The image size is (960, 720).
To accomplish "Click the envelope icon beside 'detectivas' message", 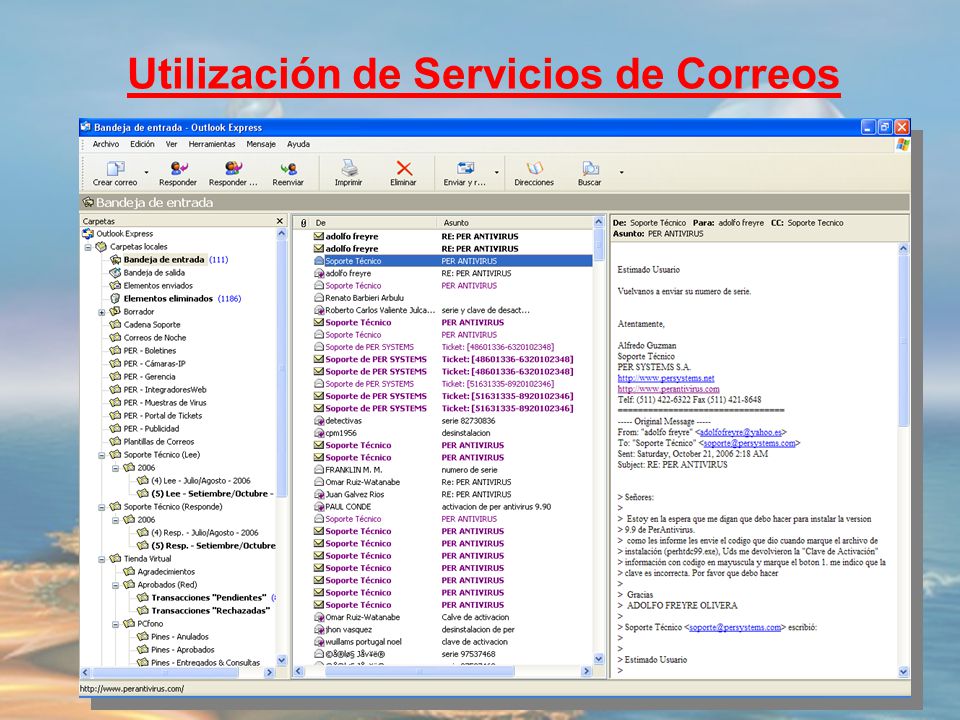I will [318, 421].
